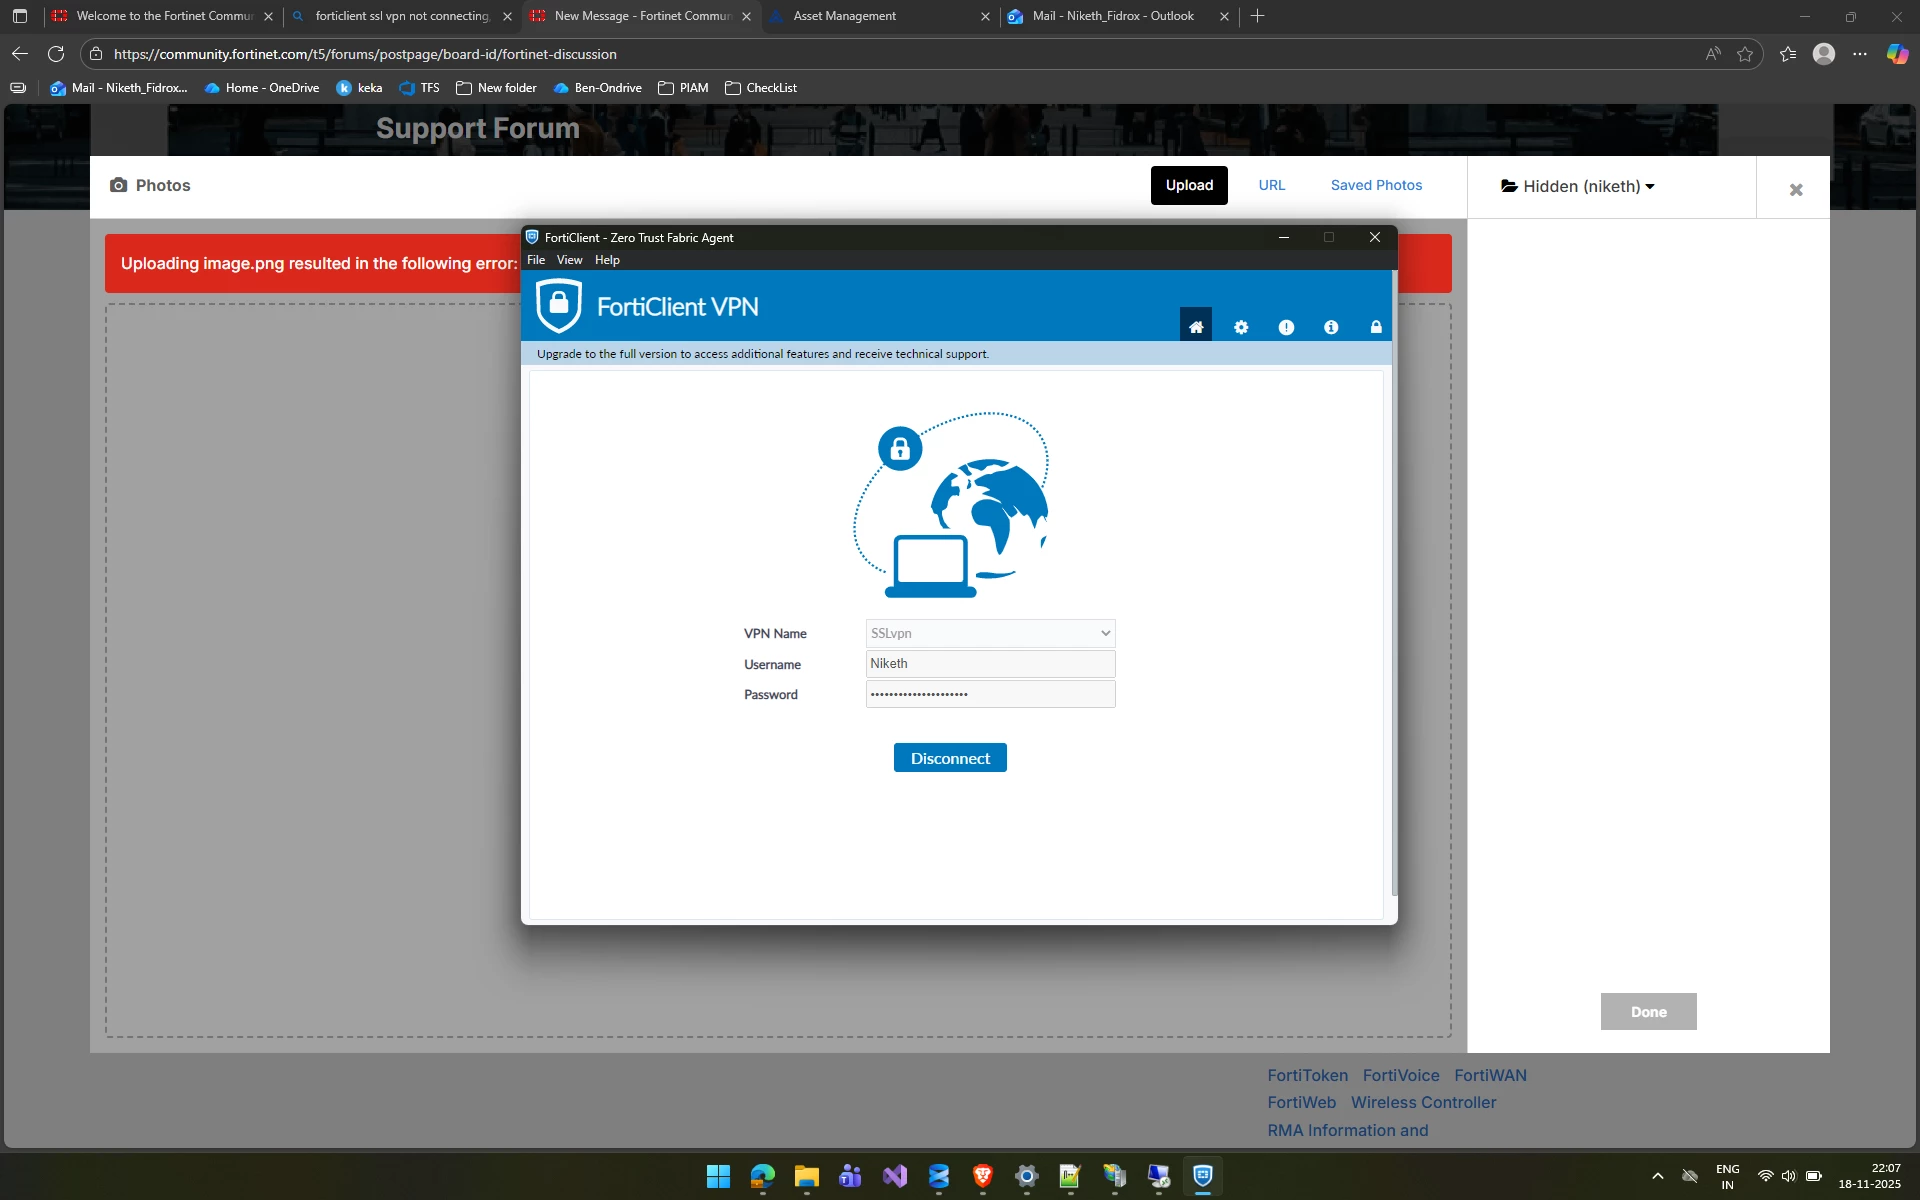1920x1200 pixels.
Task: Switch to the Saved Photos tab
Action: [1376, 185]
